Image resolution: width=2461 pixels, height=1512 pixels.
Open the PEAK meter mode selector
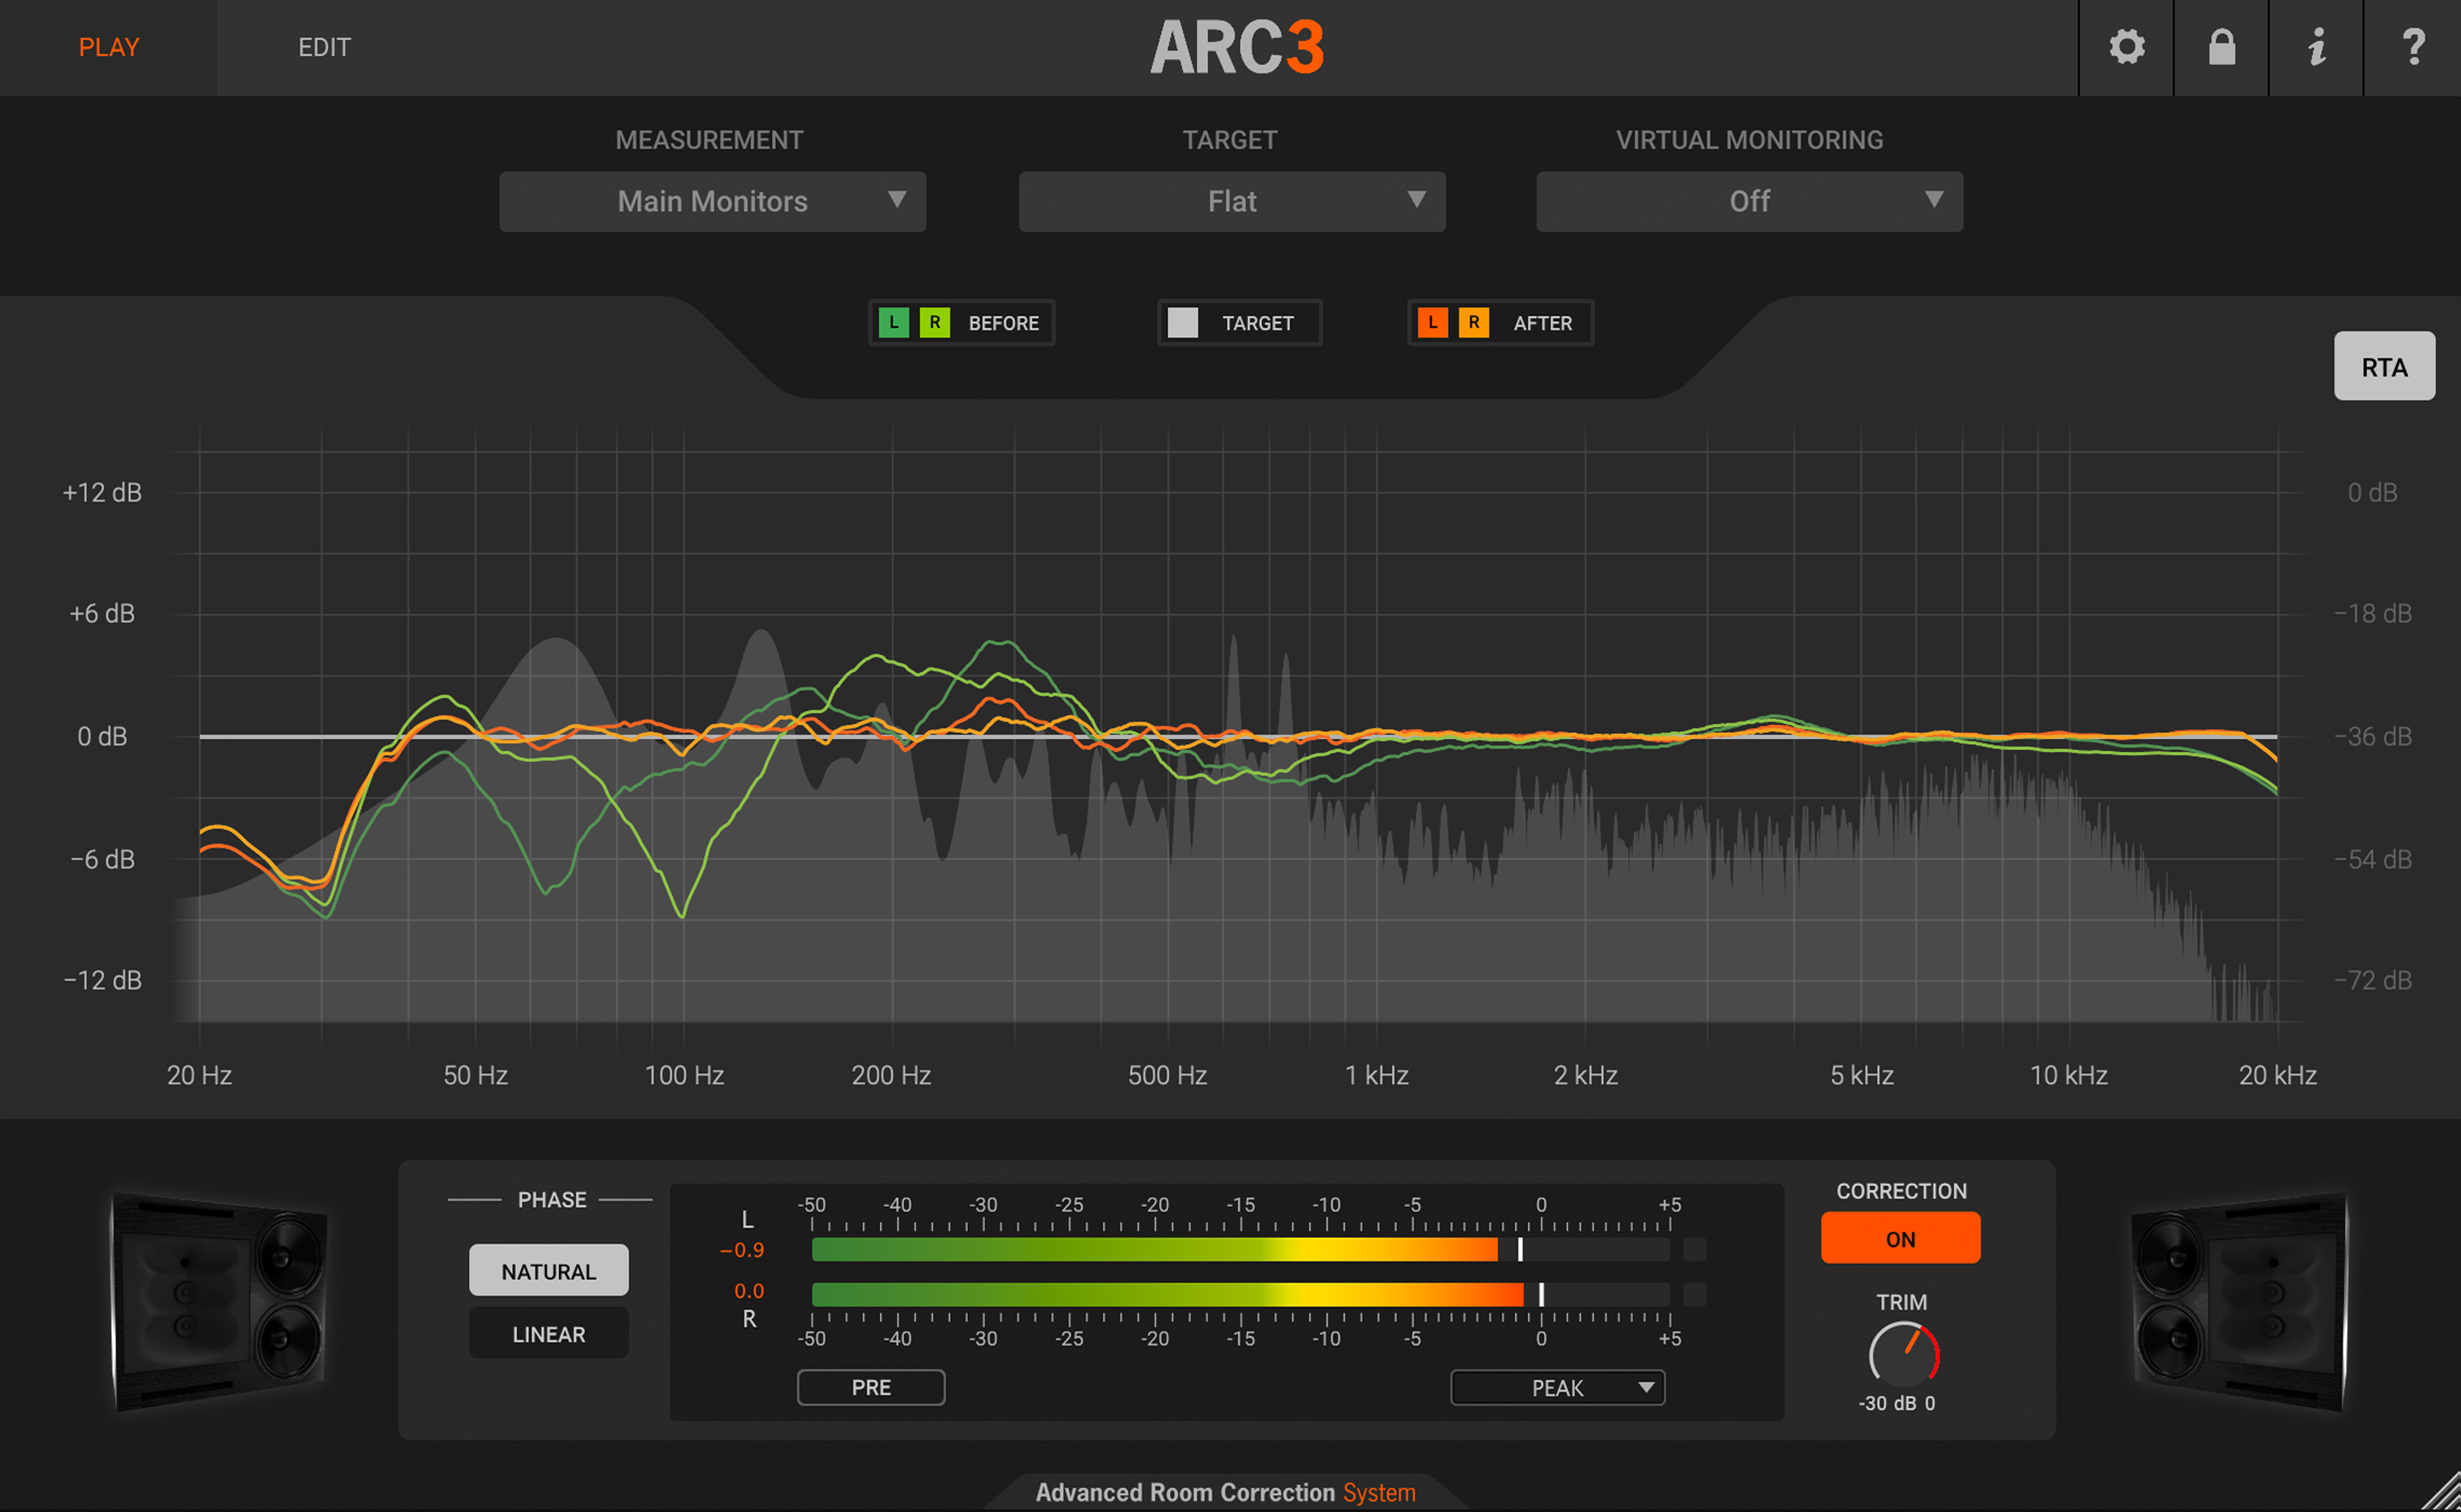[x=1556, y=1387]
